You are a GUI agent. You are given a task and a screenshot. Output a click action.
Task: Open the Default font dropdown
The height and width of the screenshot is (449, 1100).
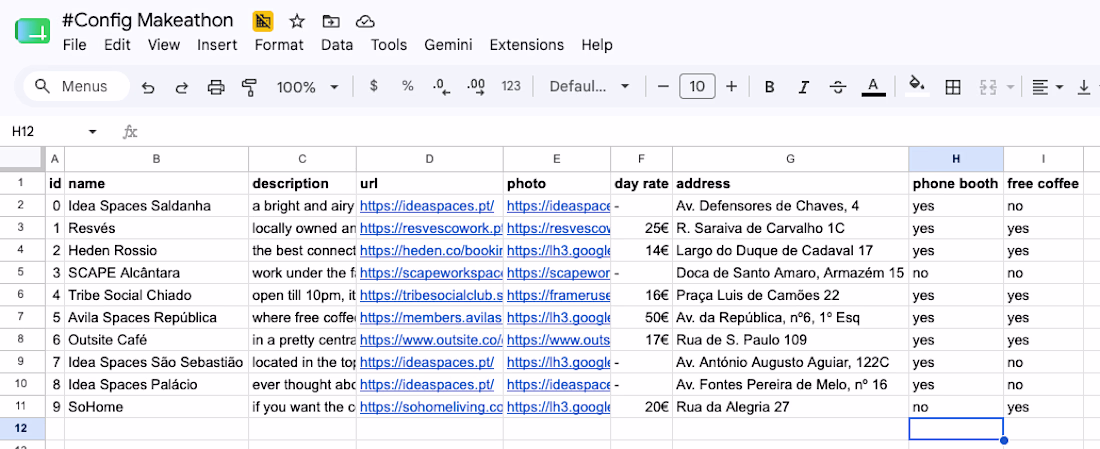click(589, 86)
